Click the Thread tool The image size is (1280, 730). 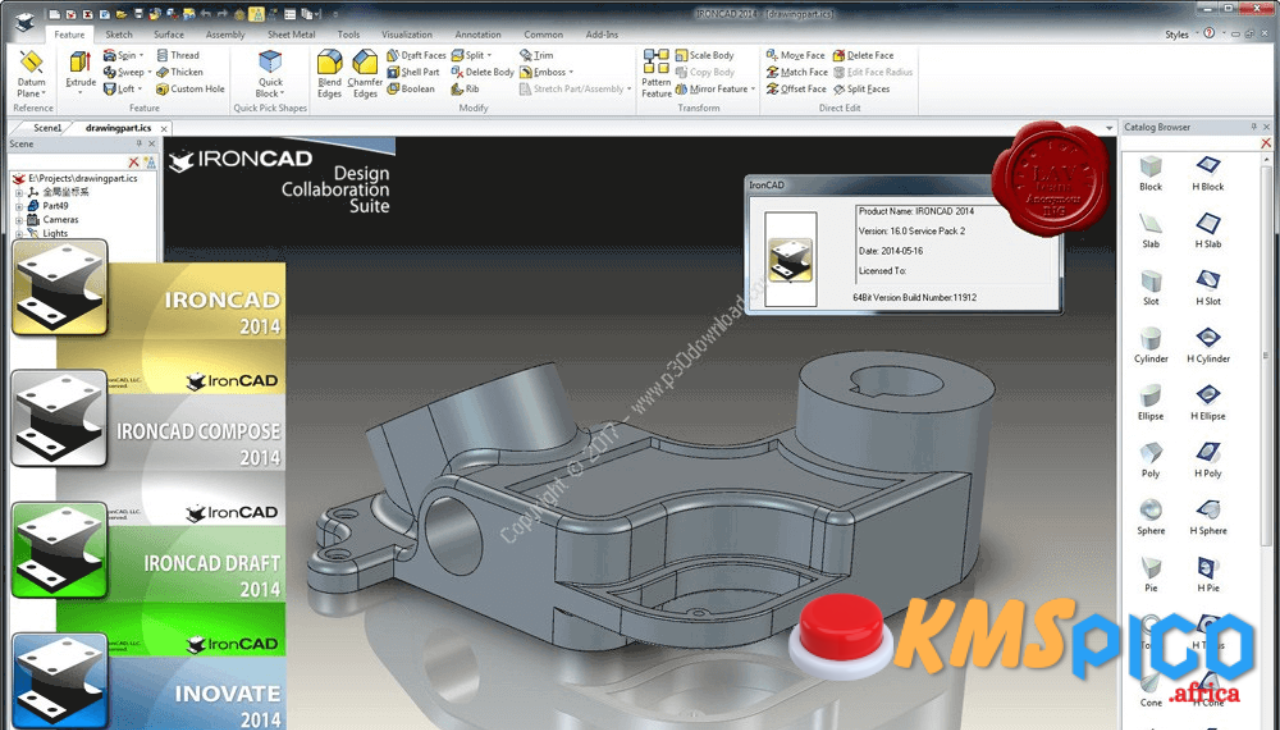[178, 55]
